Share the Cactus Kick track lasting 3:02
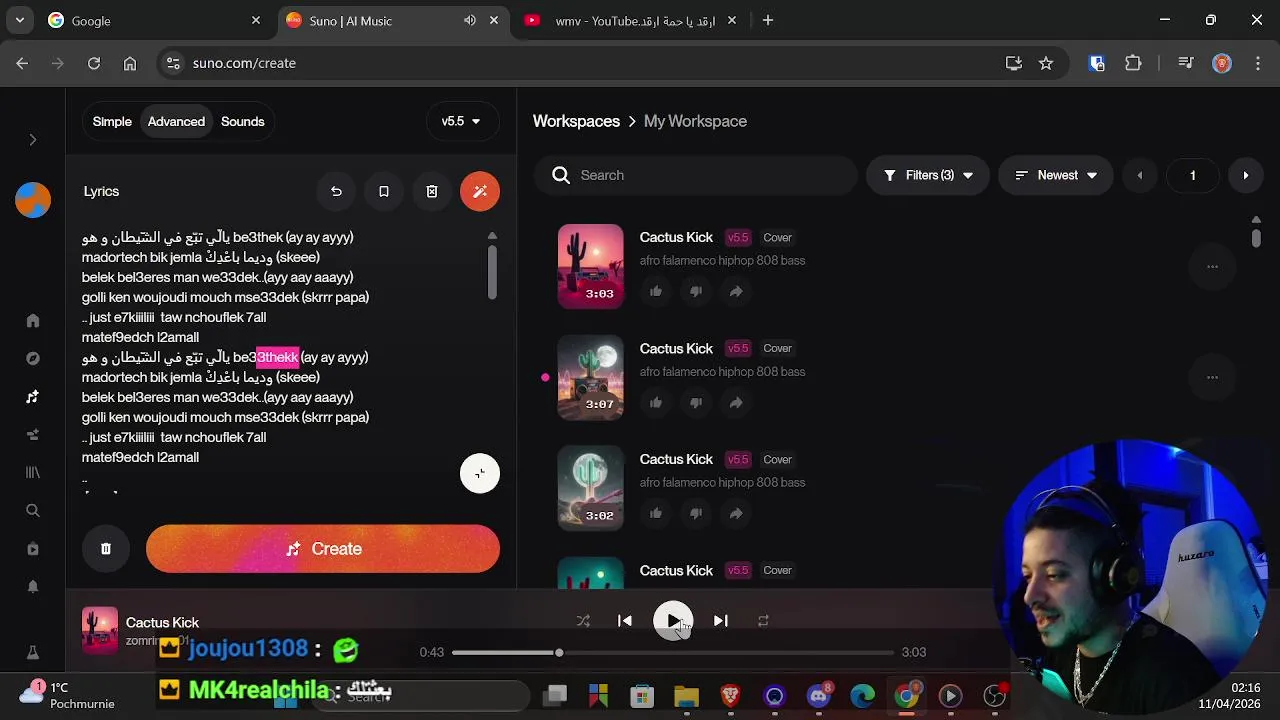The image size is (1280, 720). 736,513
